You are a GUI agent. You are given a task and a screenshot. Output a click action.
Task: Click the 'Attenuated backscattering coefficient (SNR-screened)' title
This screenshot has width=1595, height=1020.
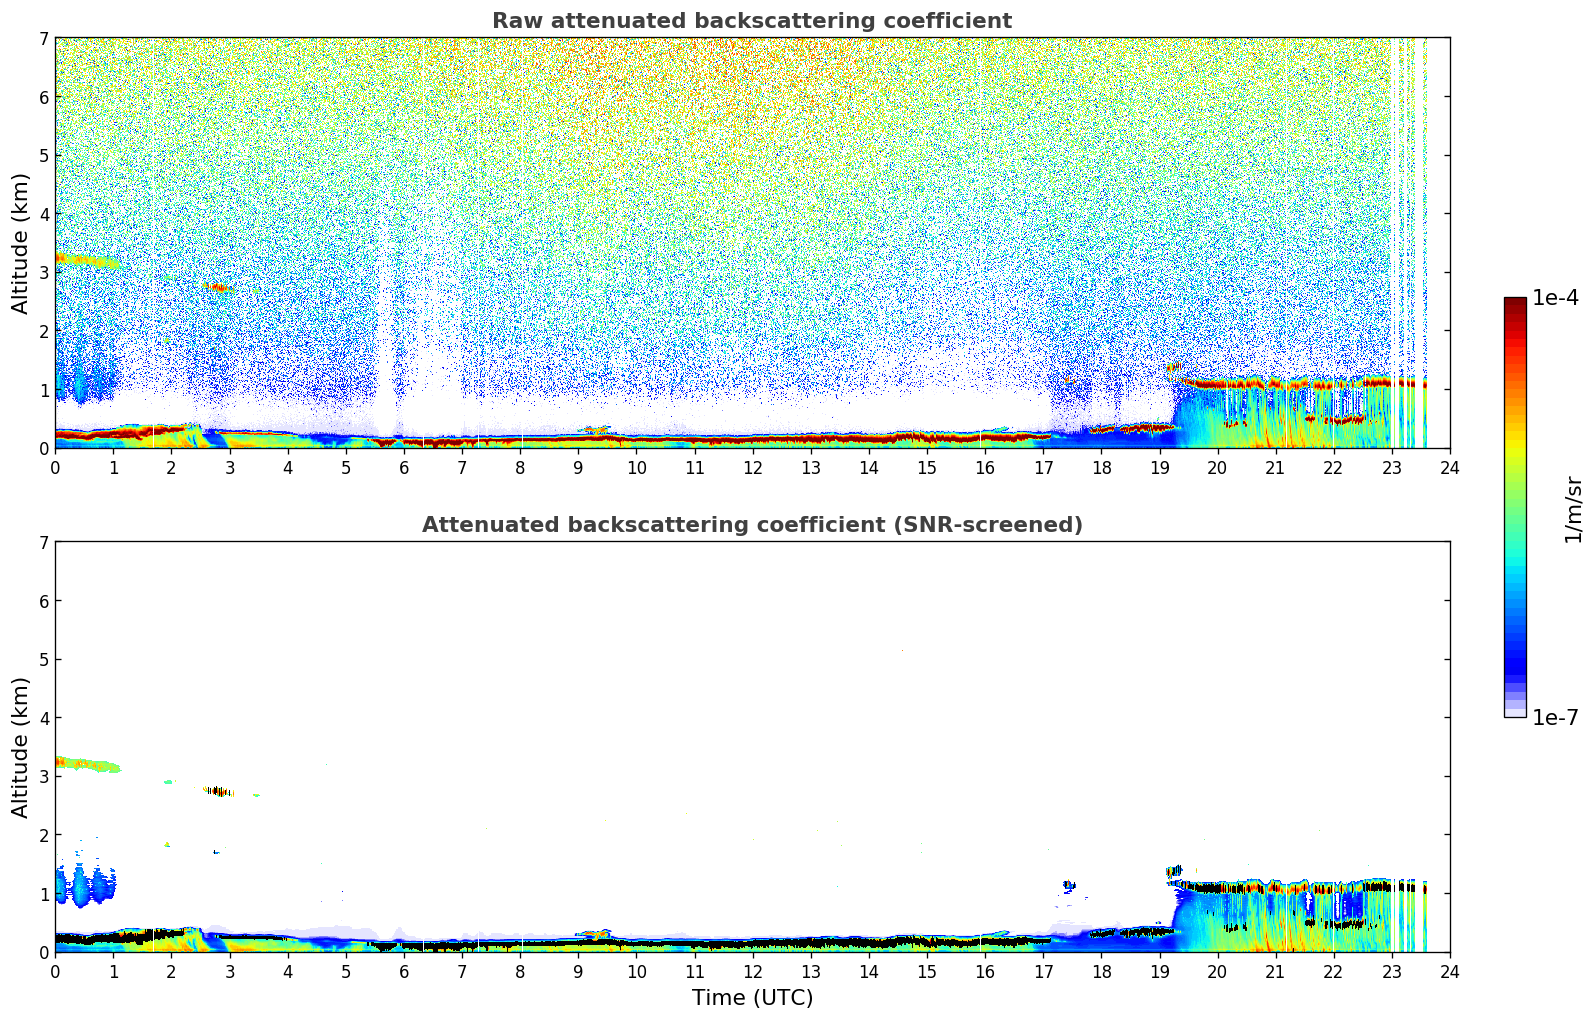751,525
